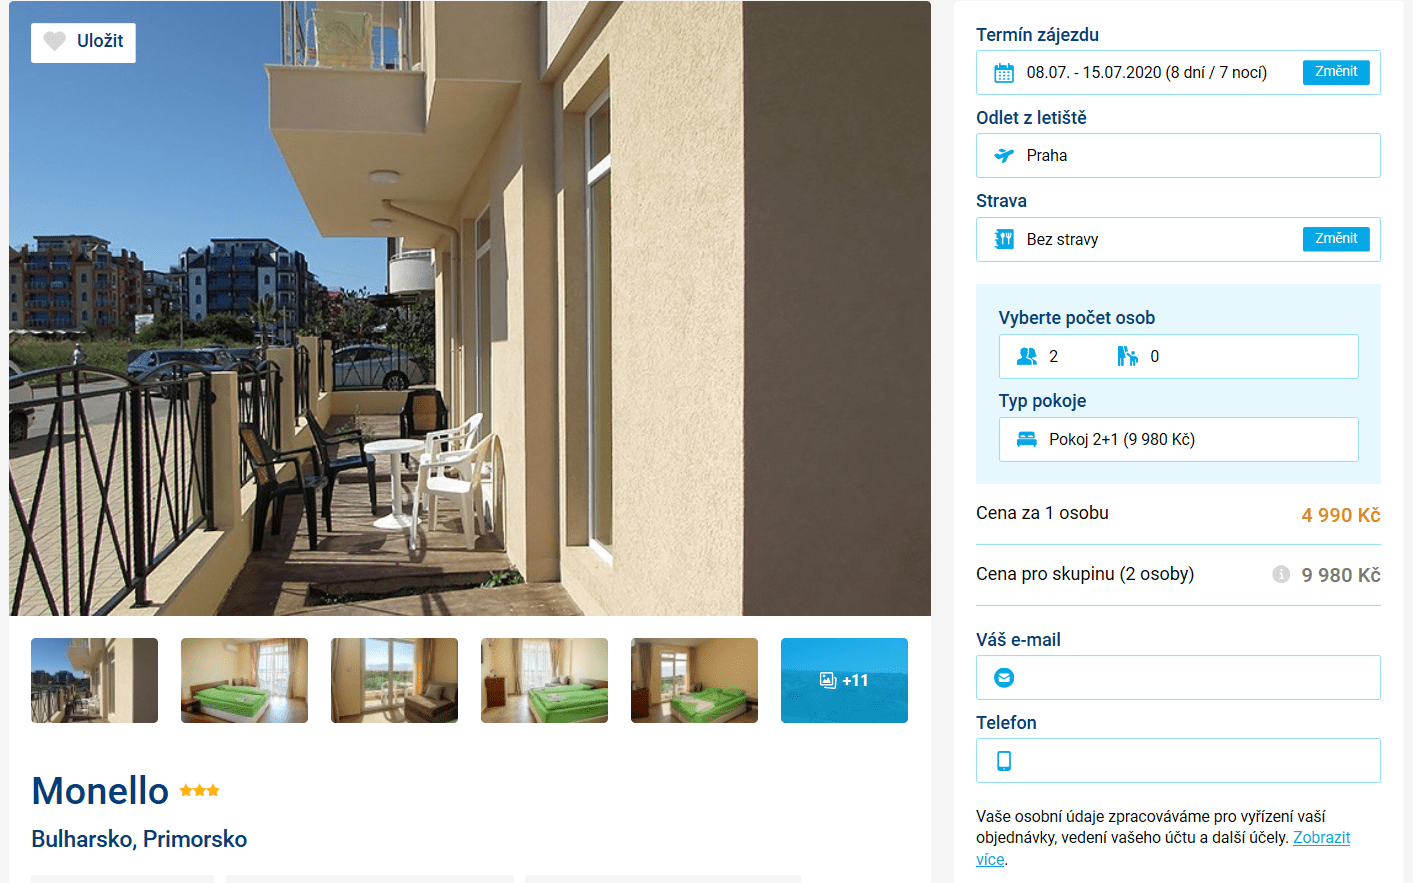Select the third thumbnail showing balcony door
The image size is (1413, 883).
394,680
